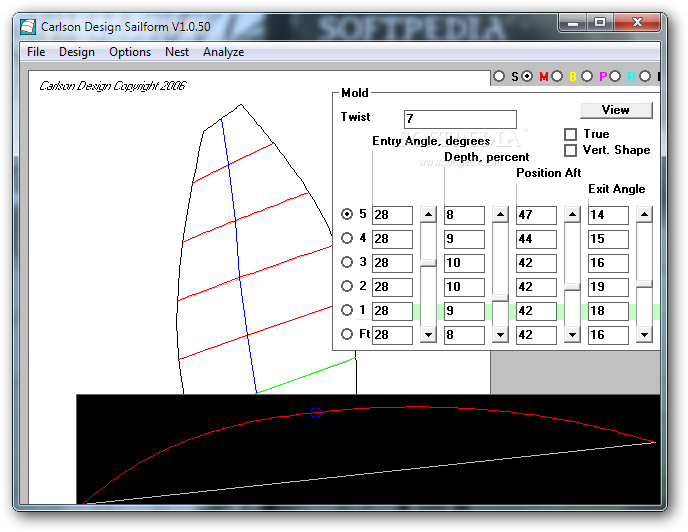Enable the True checkbox
688x532 pixels.
pyautogui.click(x=570, y=134)
